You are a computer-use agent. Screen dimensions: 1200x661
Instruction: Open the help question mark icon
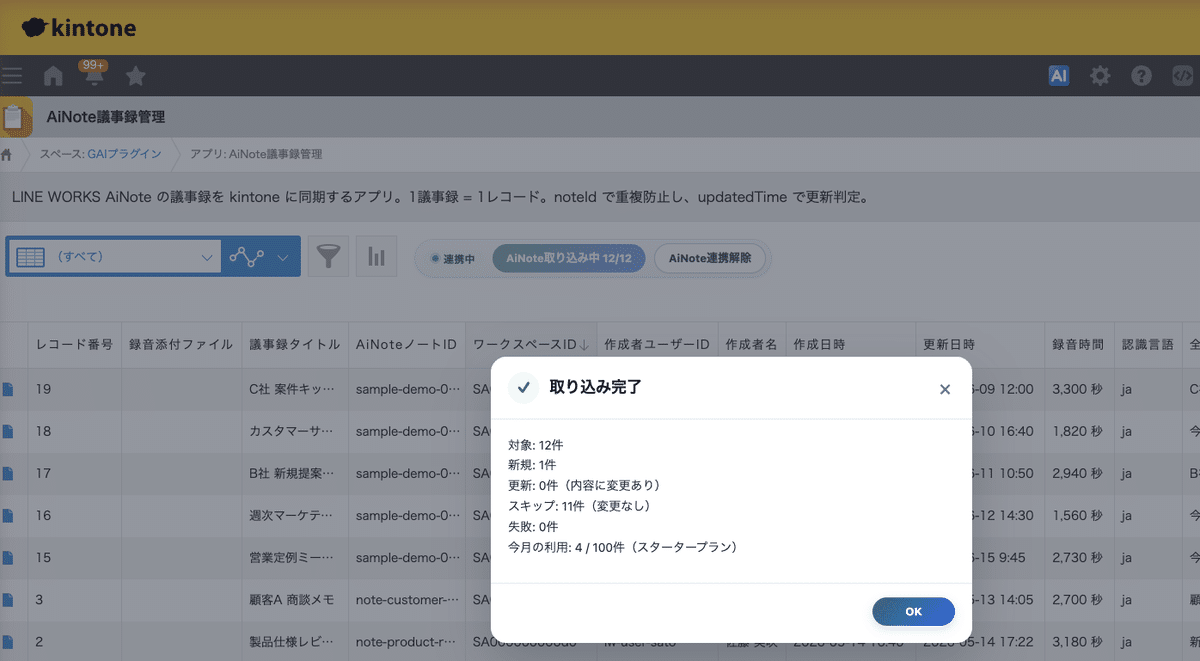tap(1141, 76)
